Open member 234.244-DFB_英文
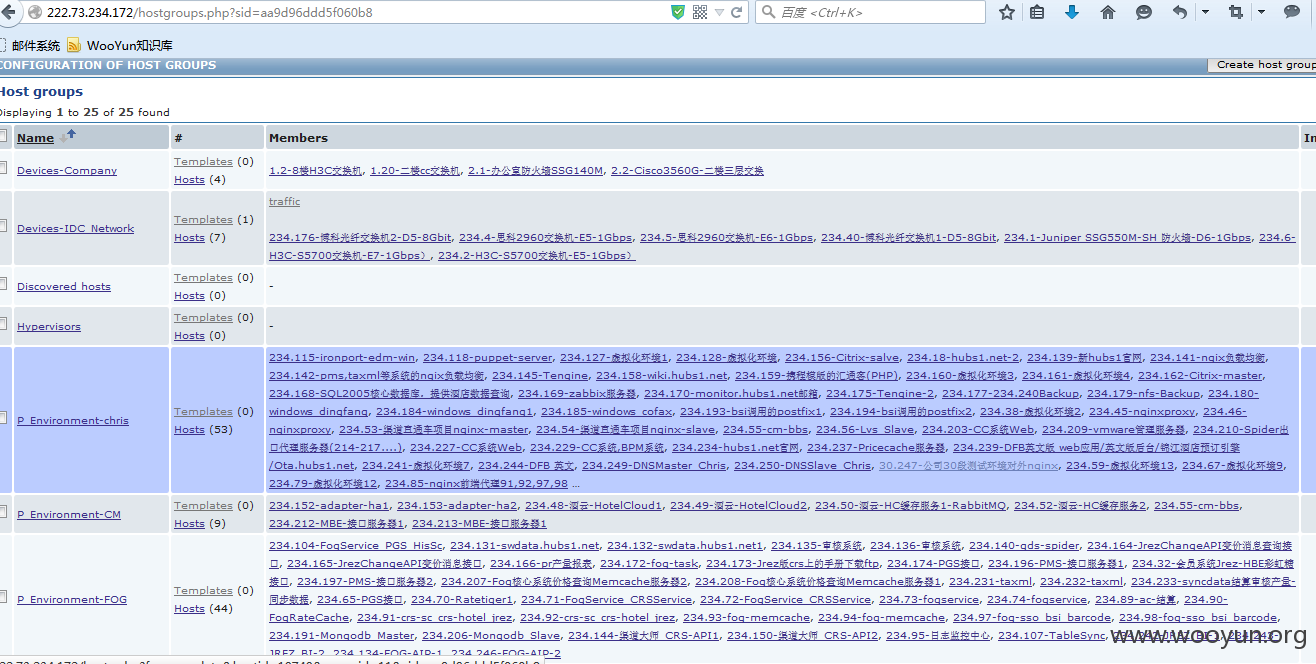 [526, 466]
